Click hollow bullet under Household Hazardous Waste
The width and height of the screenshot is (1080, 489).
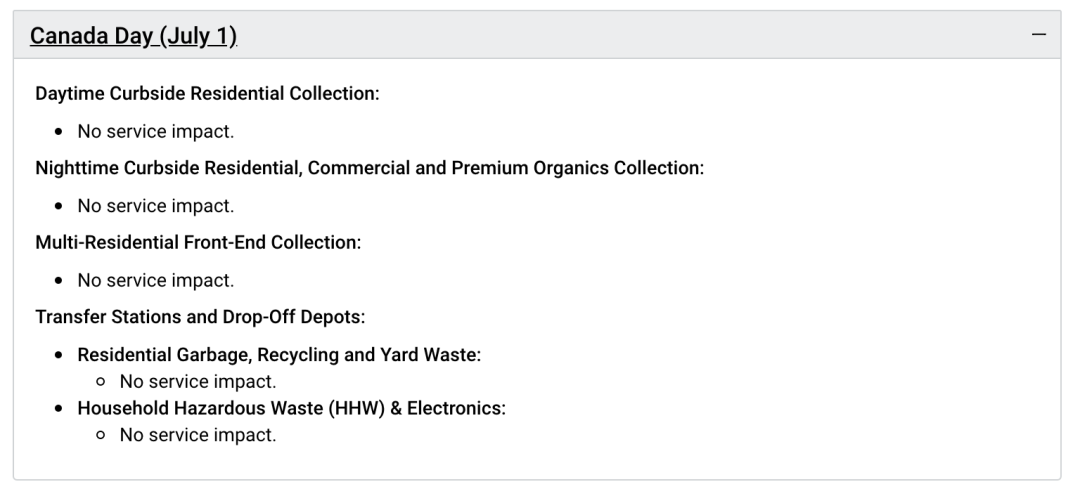point(104,436)
